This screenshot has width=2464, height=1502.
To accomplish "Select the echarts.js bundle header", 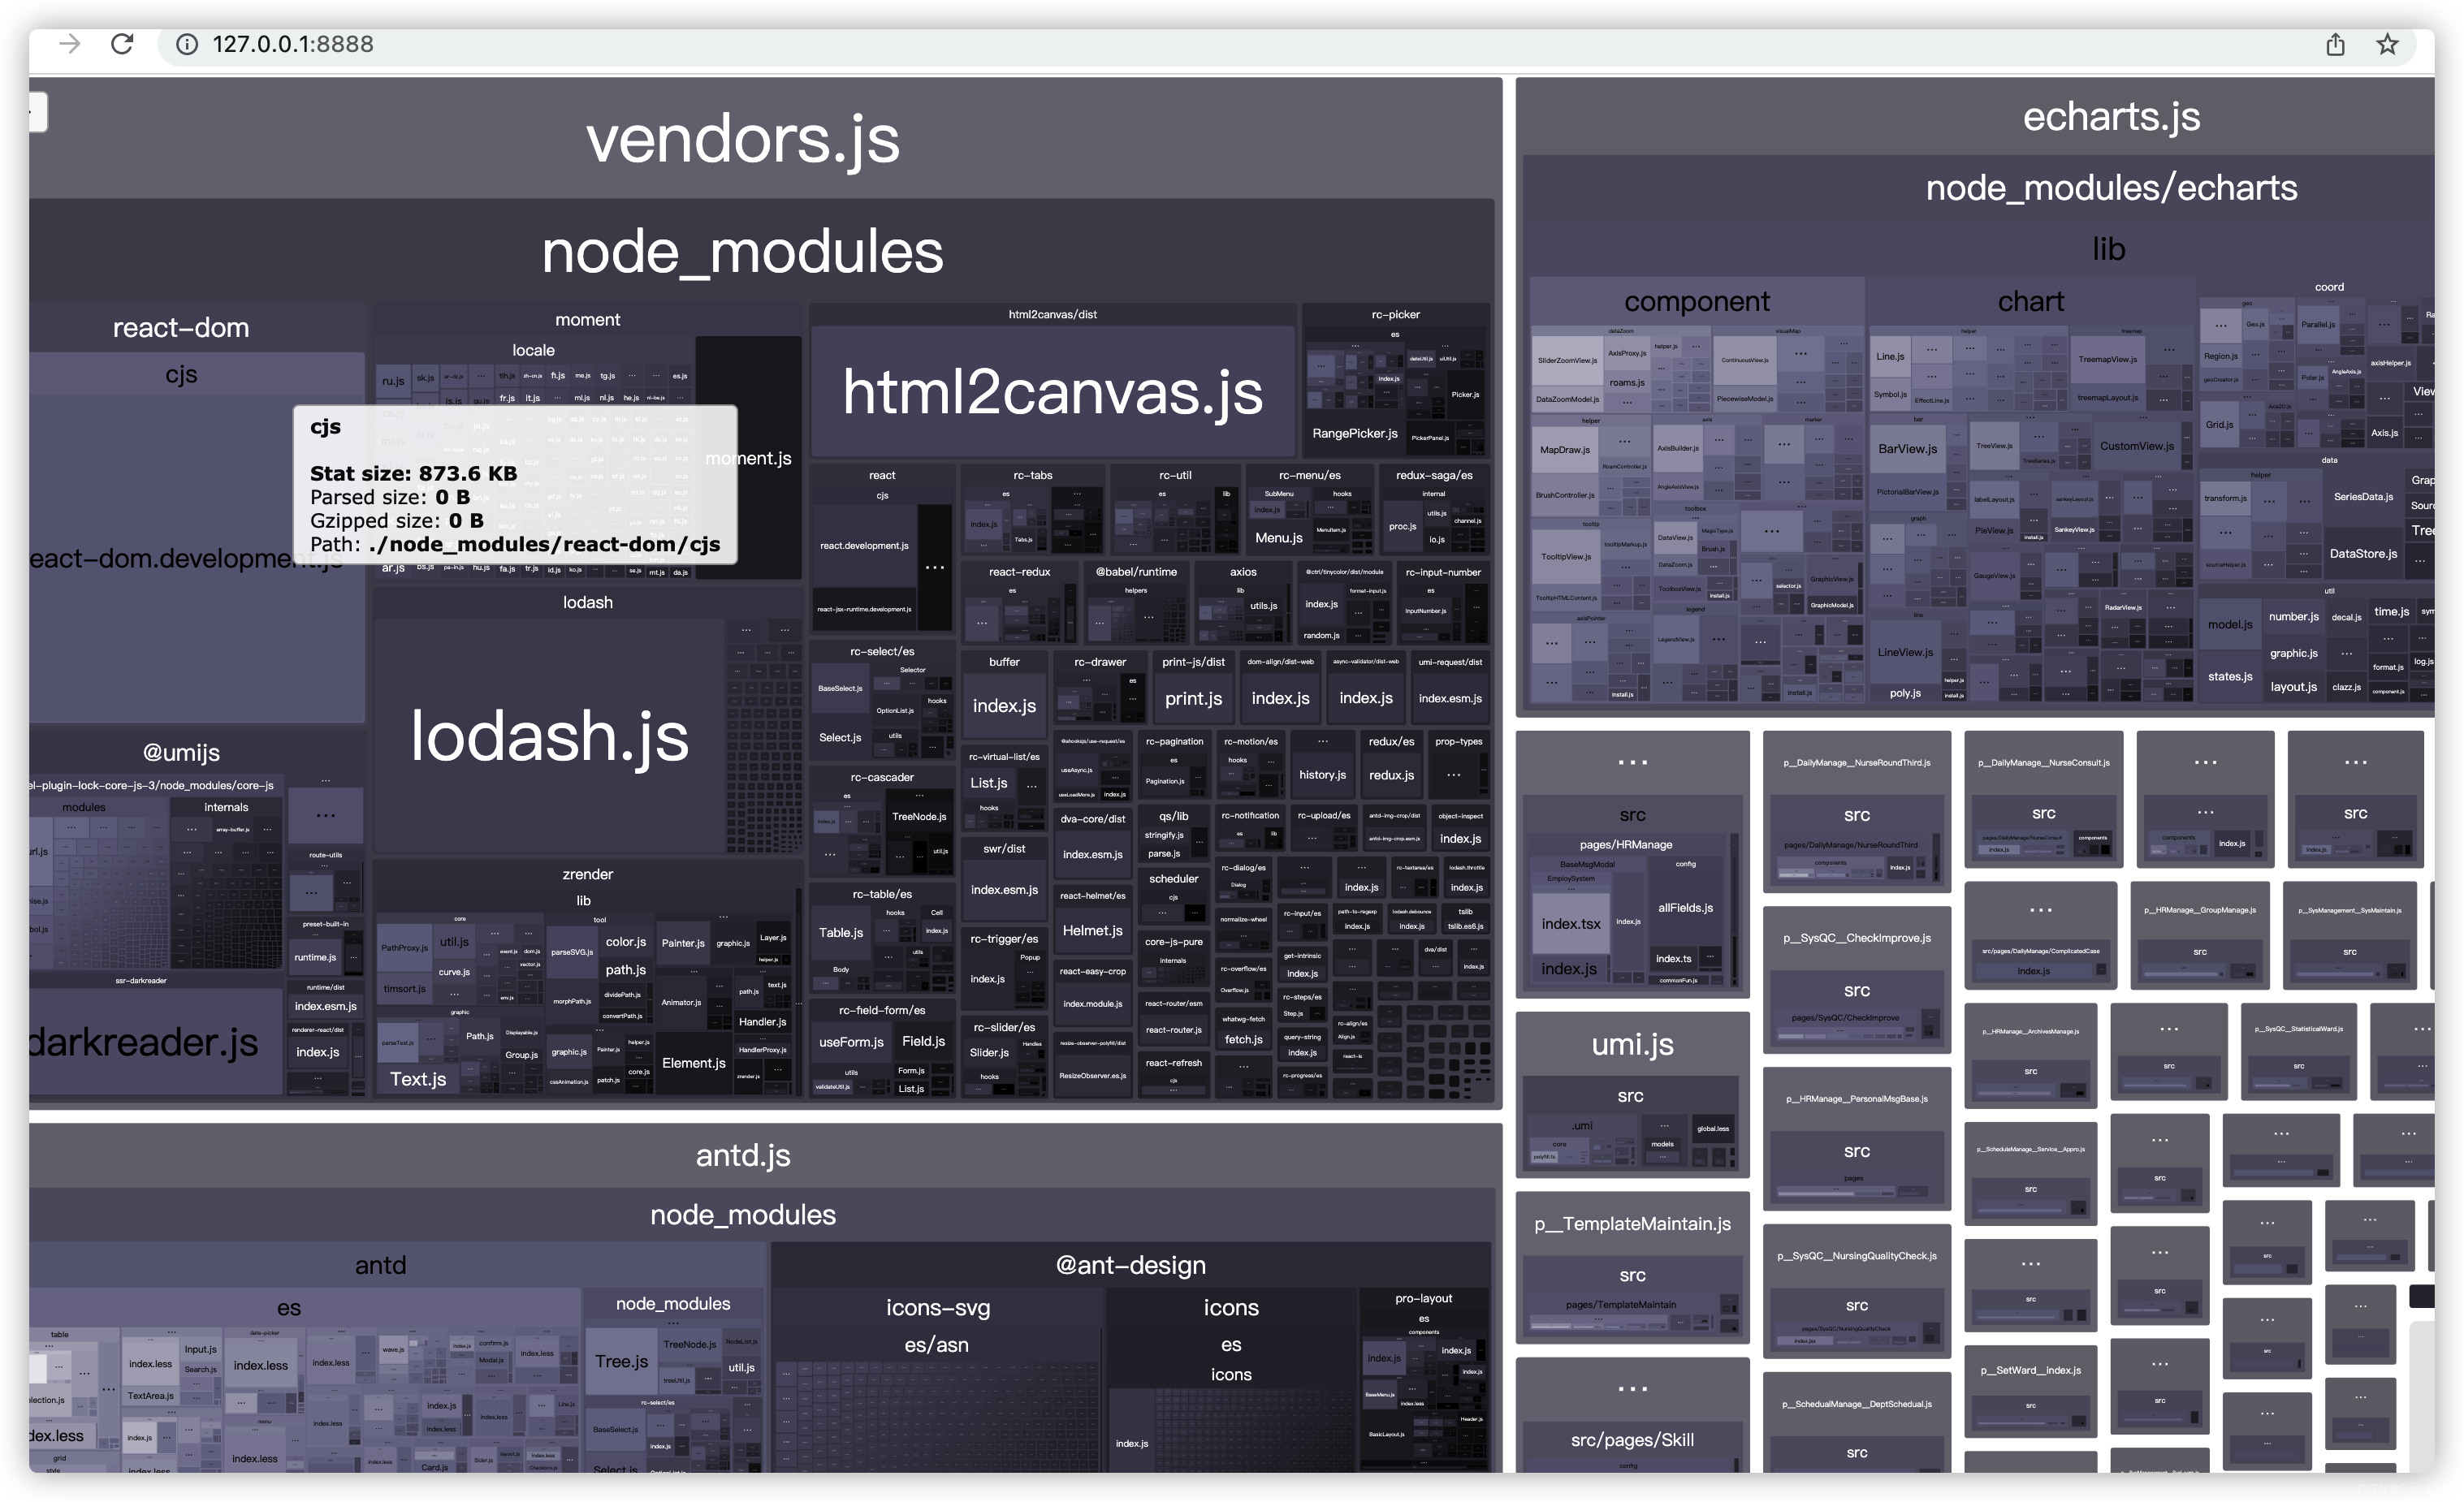I will (x=2111, y=117).
